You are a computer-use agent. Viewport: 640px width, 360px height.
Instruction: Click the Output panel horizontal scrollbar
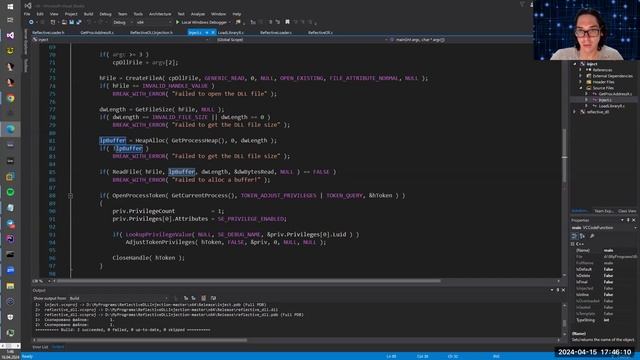[x=142, y=340]
